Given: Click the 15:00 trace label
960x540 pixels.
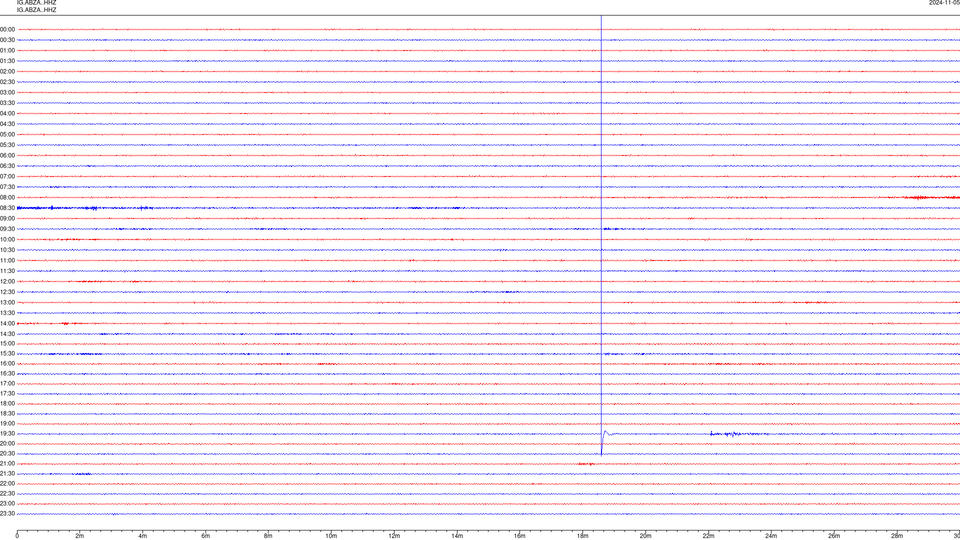Looking at the screenshot, I should (x=7, y=343).
